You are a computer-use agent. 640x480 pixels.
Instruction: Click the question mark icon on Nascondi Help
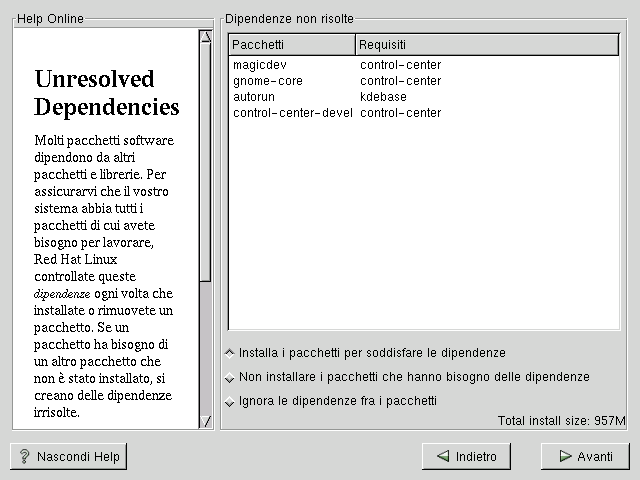[24, 456]
